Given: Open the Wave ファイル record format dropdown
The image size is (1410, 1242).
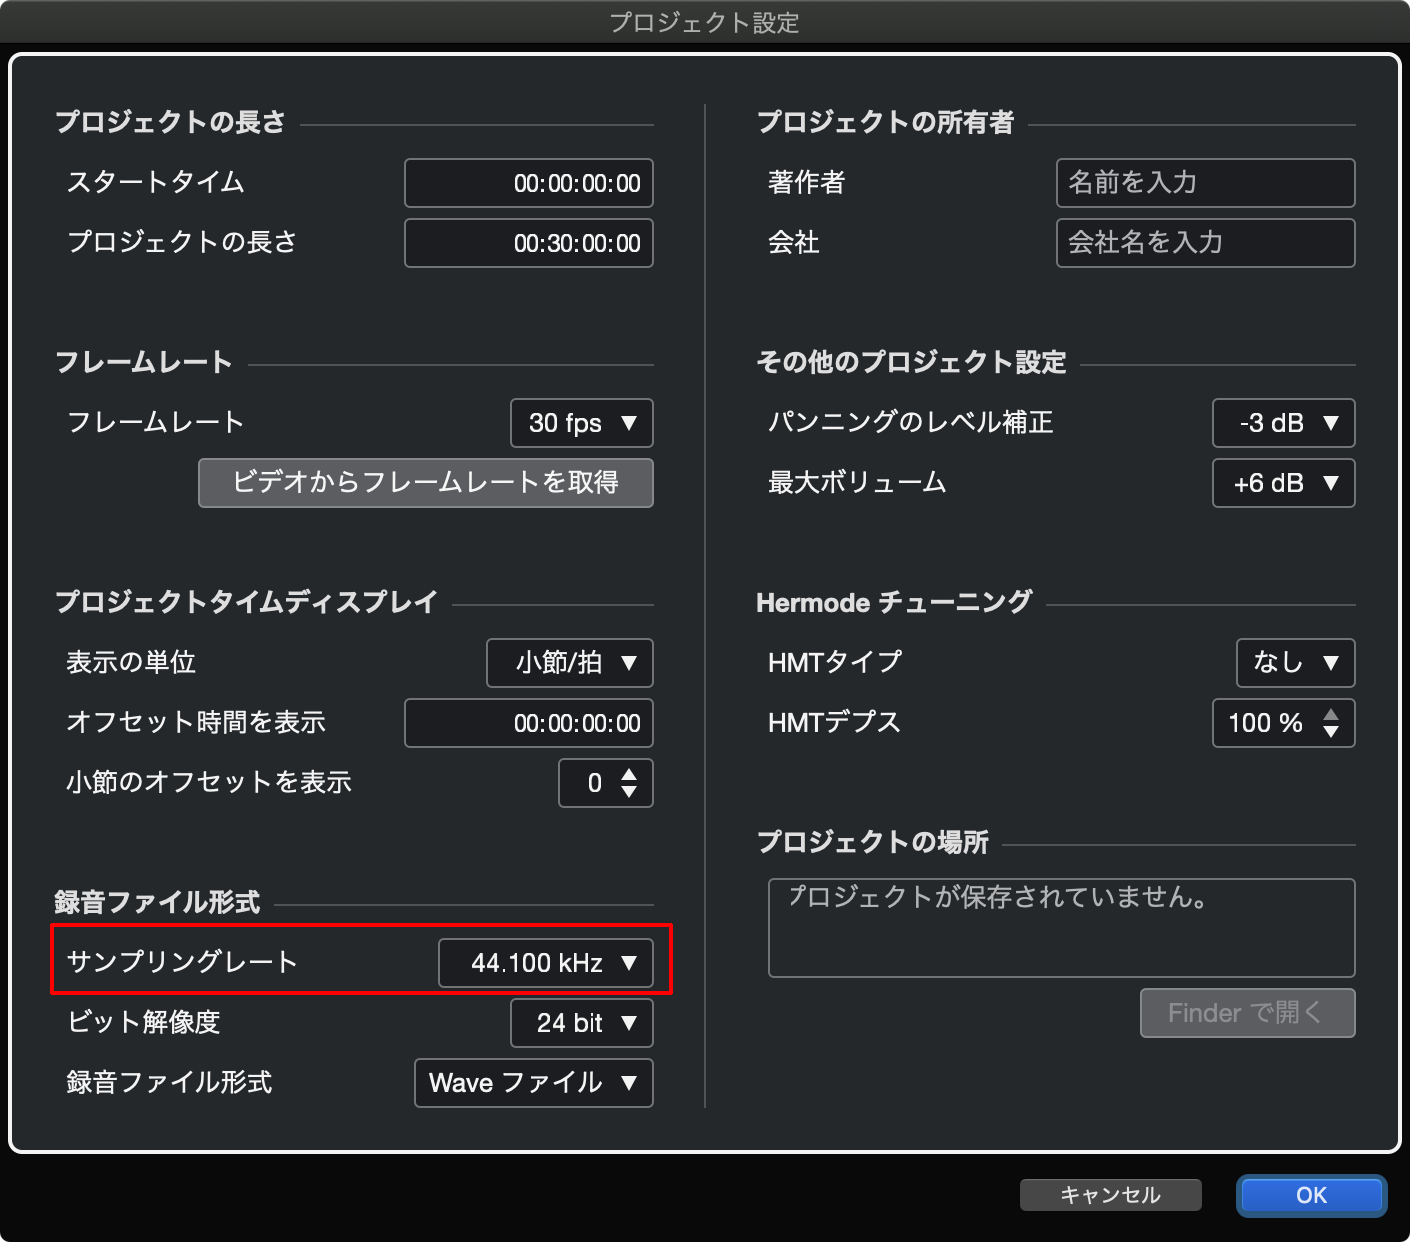Looking at the screenshot, I should pos(533,1083).
